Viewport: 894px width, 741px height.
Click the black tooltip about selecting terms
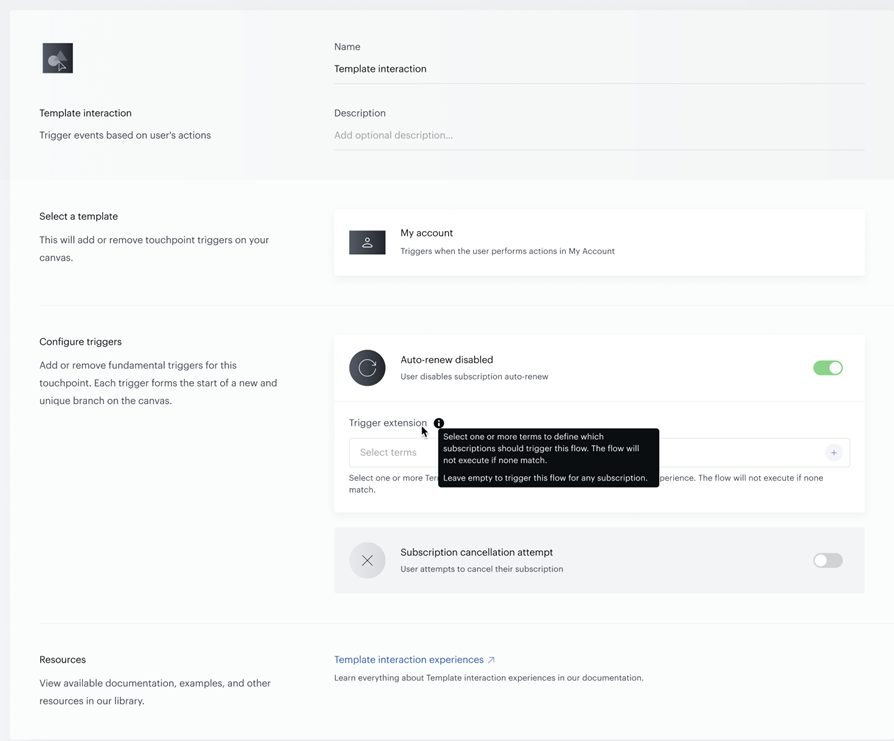click(548, 458)
